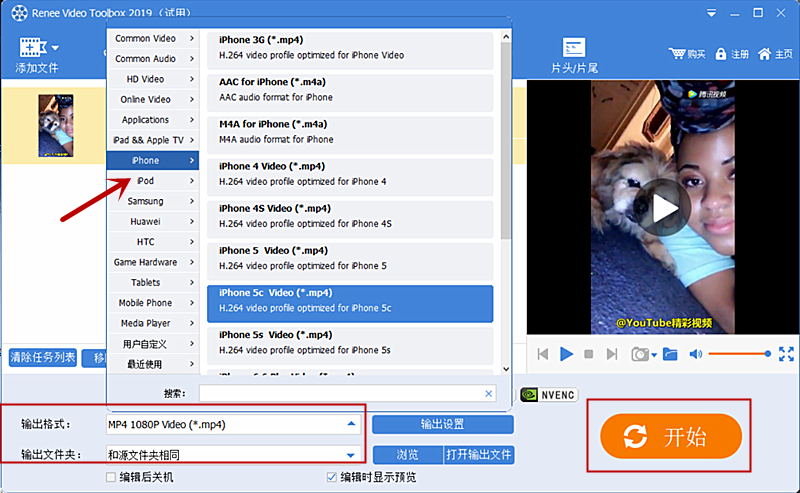The width and height of the screenshot is (800, 493).
Task: Open the title bar dropdown menu triangle icon
Action: (x=711, y=13)
